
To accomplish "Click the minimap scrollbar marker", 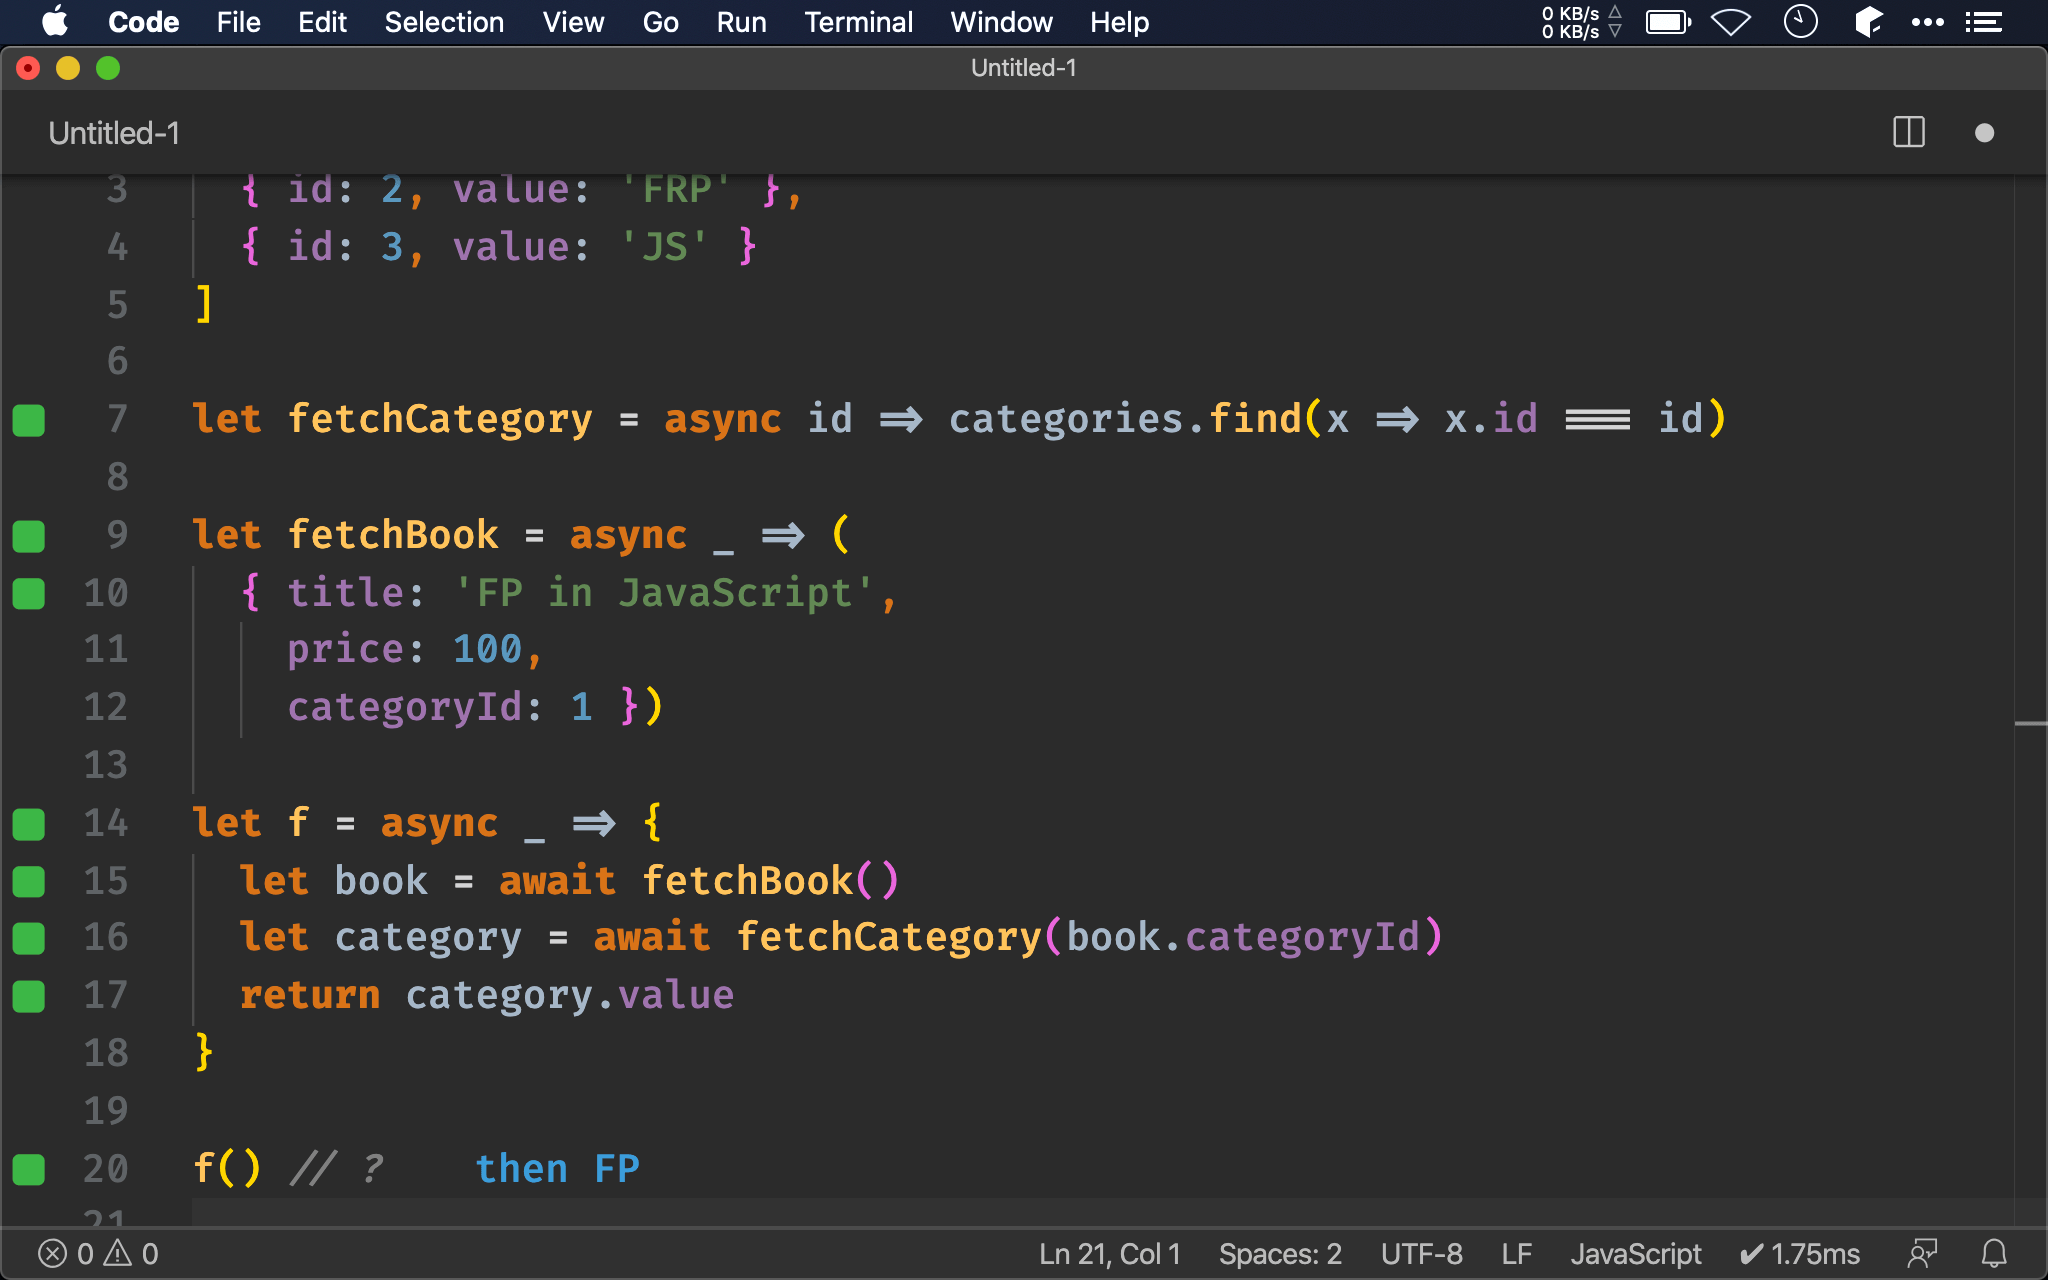I will click(x=2030, y=723).
